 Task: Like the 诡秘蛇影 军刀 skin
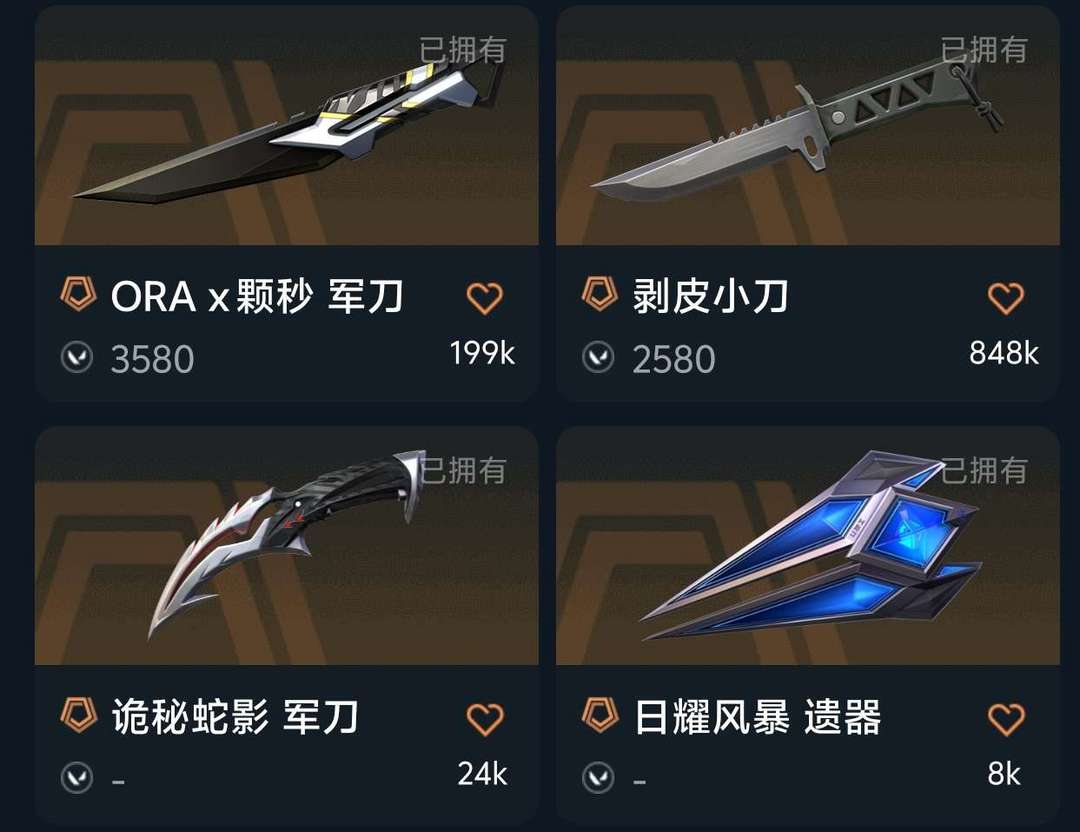pyautogui.click(x=485, y=719)
